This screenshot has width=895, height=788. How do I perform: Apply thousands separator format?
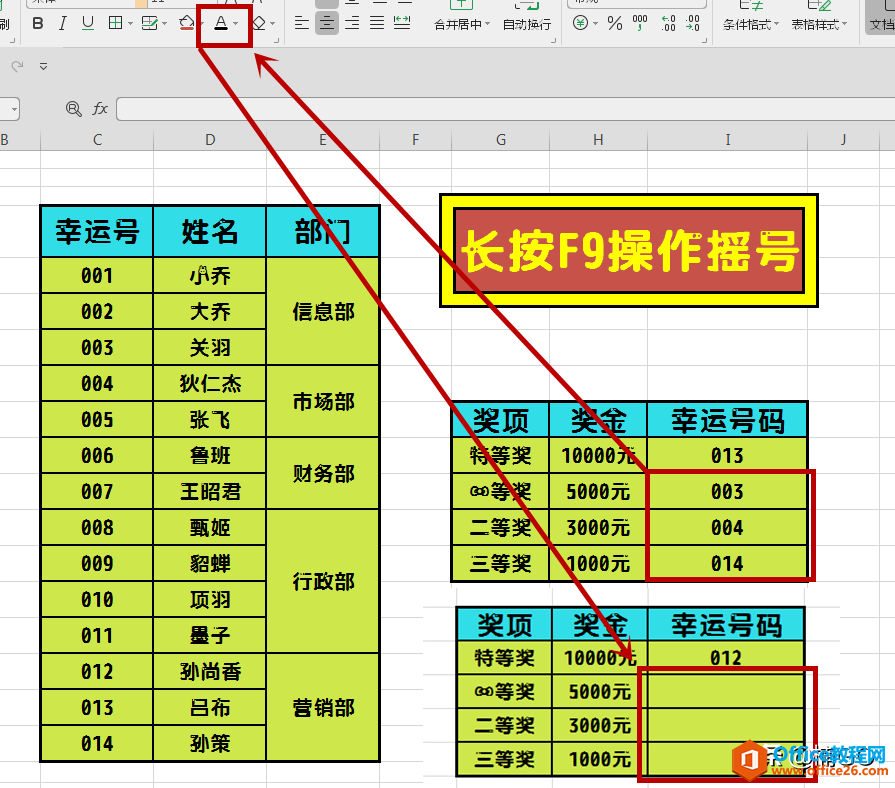(x=640, y=23)
